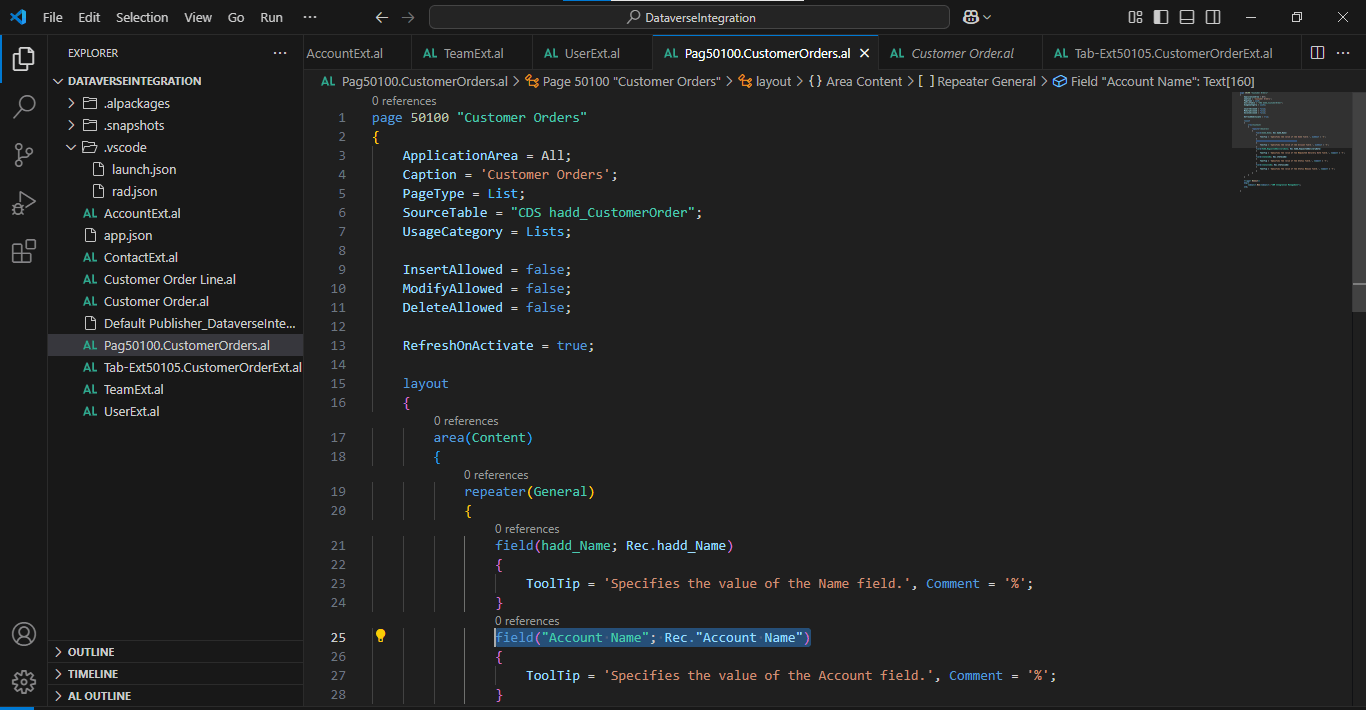
Task: Click the DataverseIntegration command center search box
Action: pyautogui.click(x=689, y=17)
